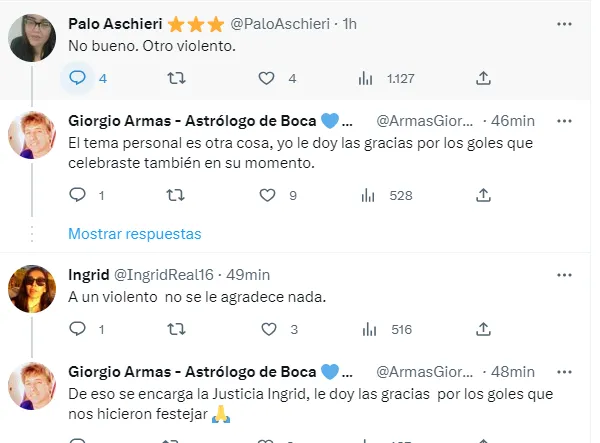Open Palo Aschieri's avatar
Screen dimensions: 600x443
coord(31,37)
